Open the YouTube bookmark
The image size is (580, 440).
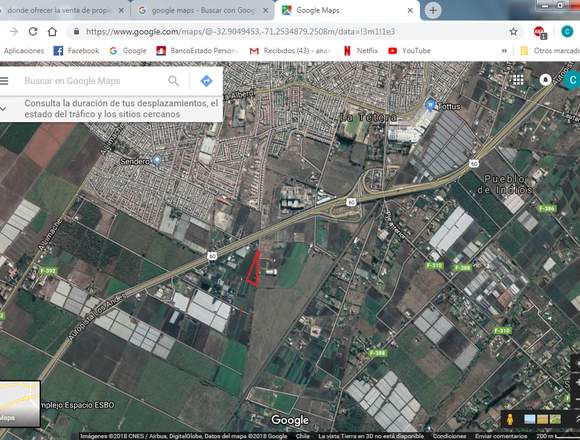[409, 51]
